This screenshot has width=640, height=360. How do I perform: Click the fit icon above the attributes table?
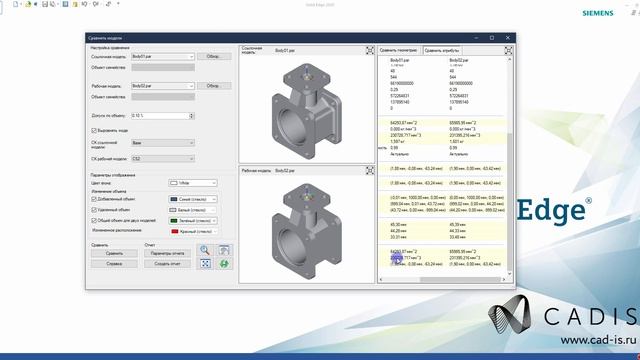pos(508,50)
